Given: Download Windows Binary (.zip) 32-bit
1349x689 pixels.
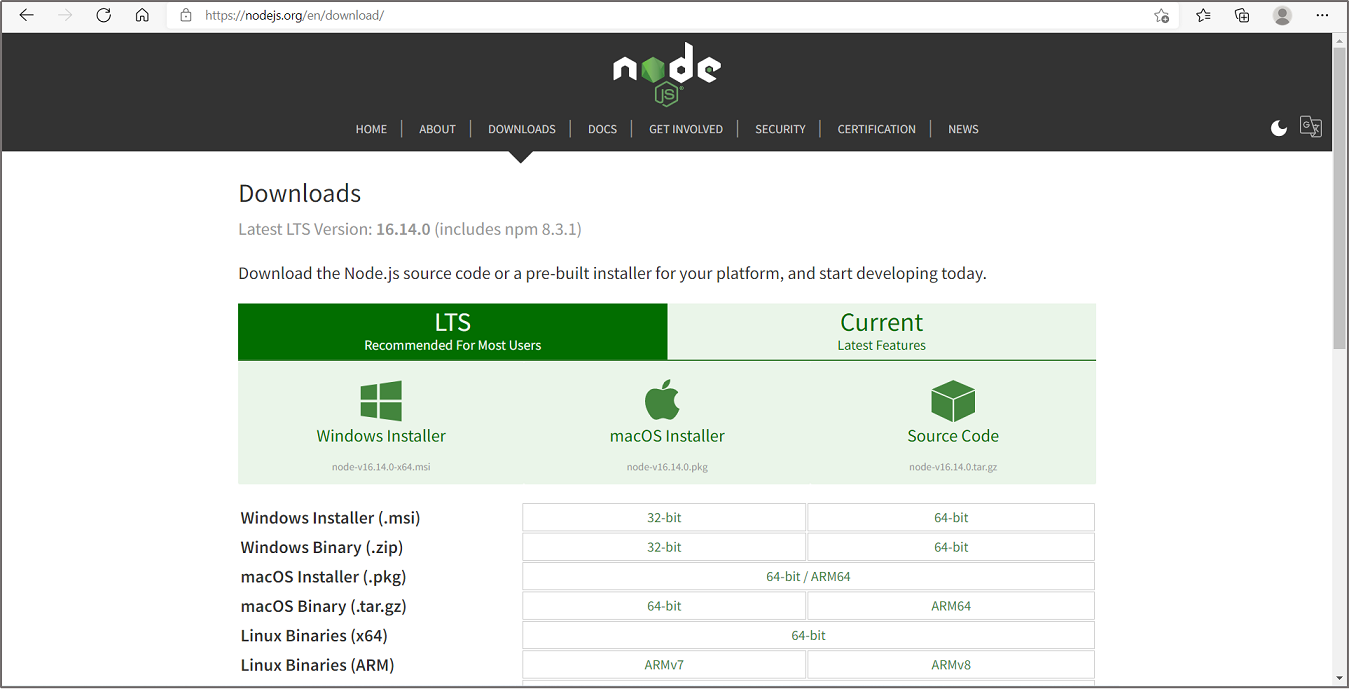Looking at the screenshot, I should 664,547.
